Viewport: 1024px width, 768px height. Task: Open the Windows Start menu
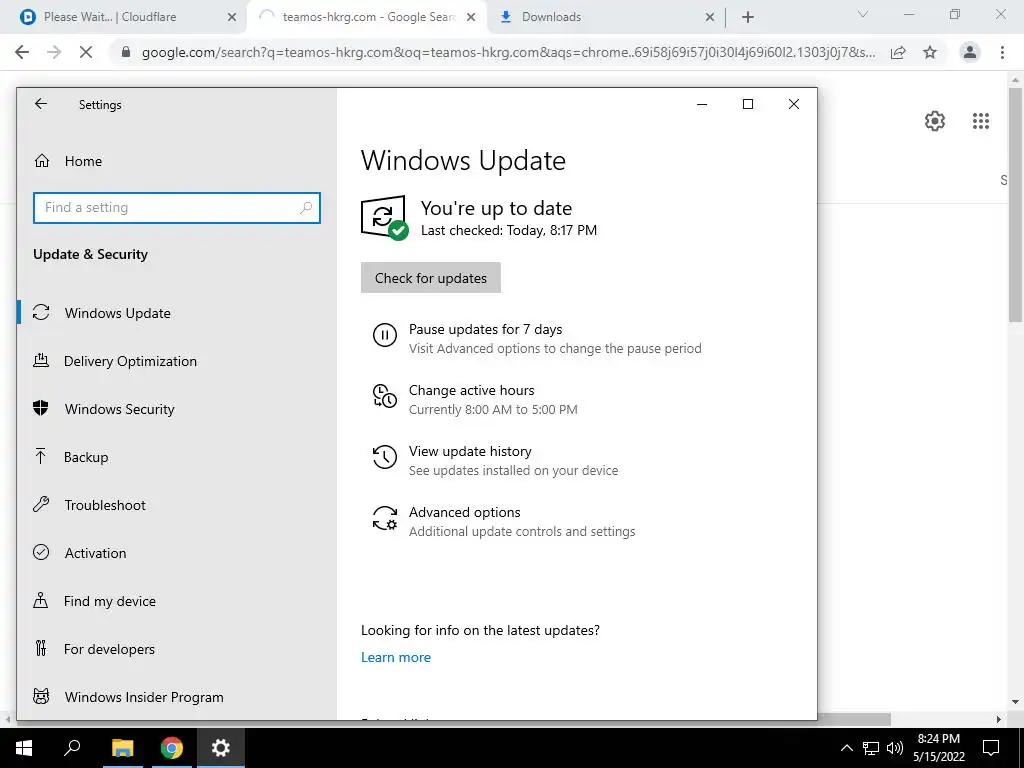[x=24, y=748]
